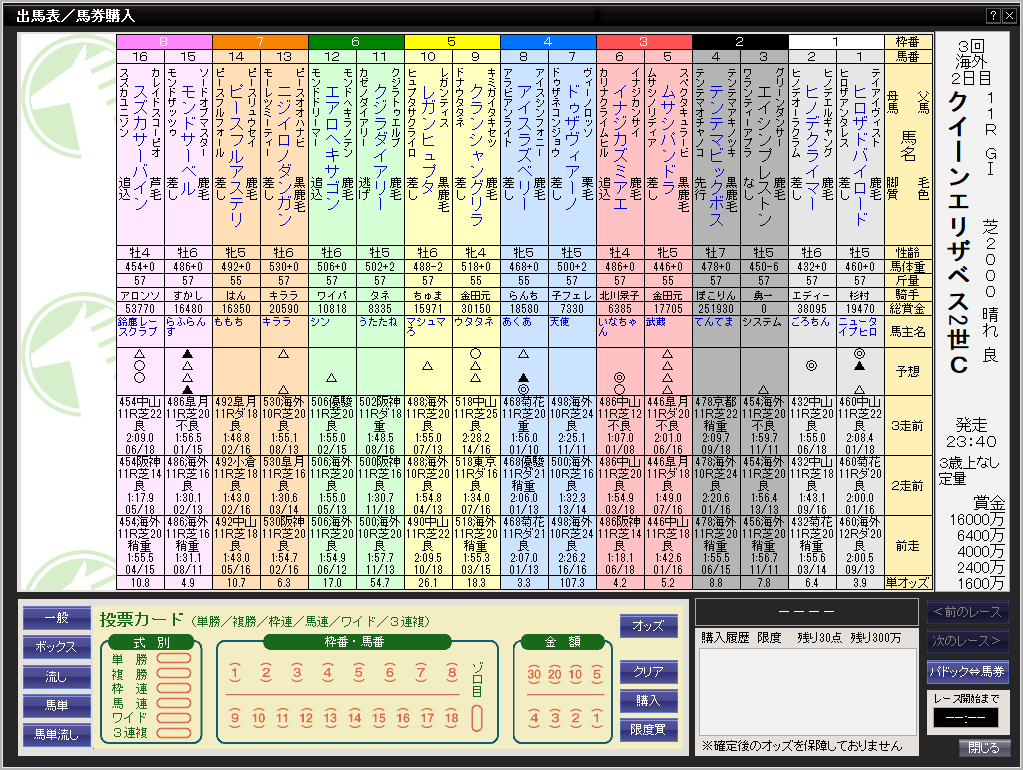Image resolution: width=1023 pixels, height=770 pixels.
Task: Click the pink frame 8 header
Action: tap(164, 42)
